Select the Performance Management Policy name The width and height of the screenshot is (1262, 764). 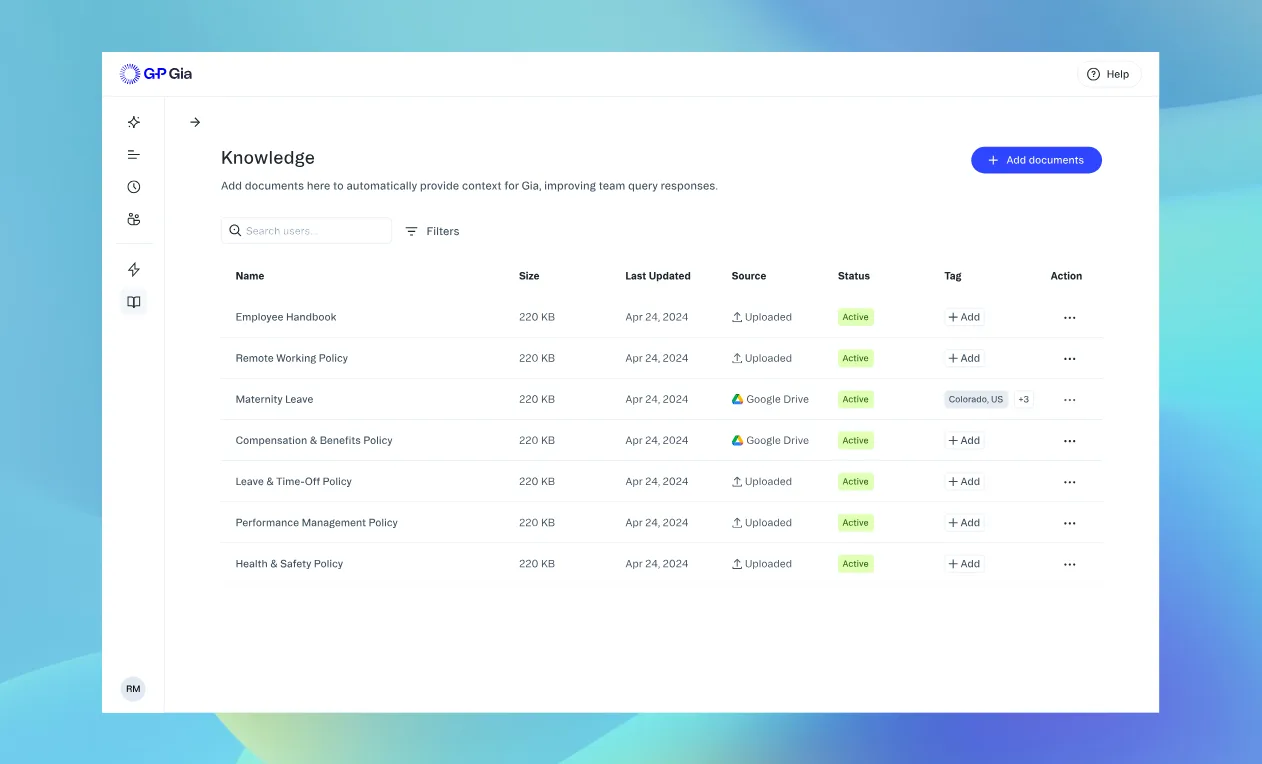coord(317,523)
